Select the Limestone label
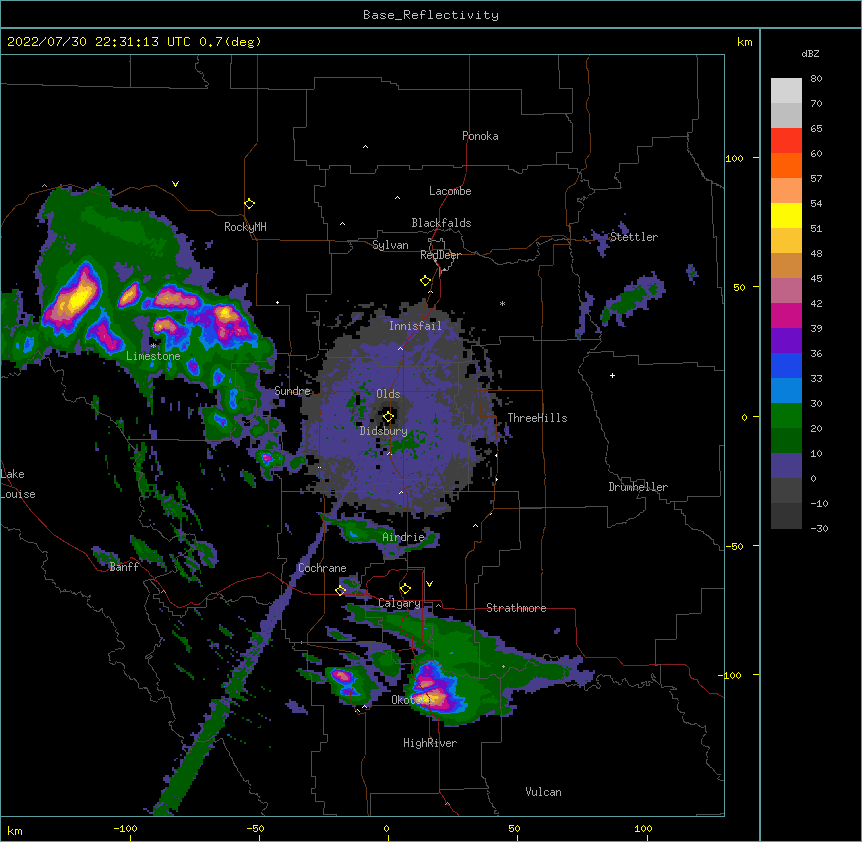 click(x=153, y=356)
